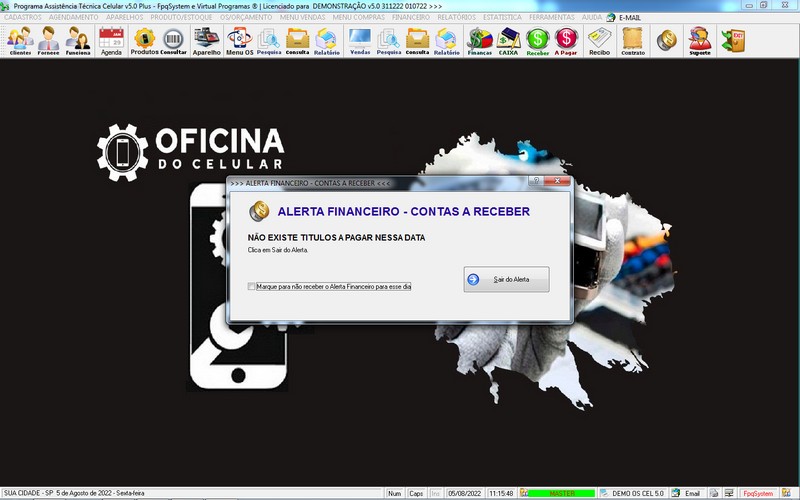The image size is (800, 500).
Task: Click the printer icon in status bar
Action: click(714, 493)
